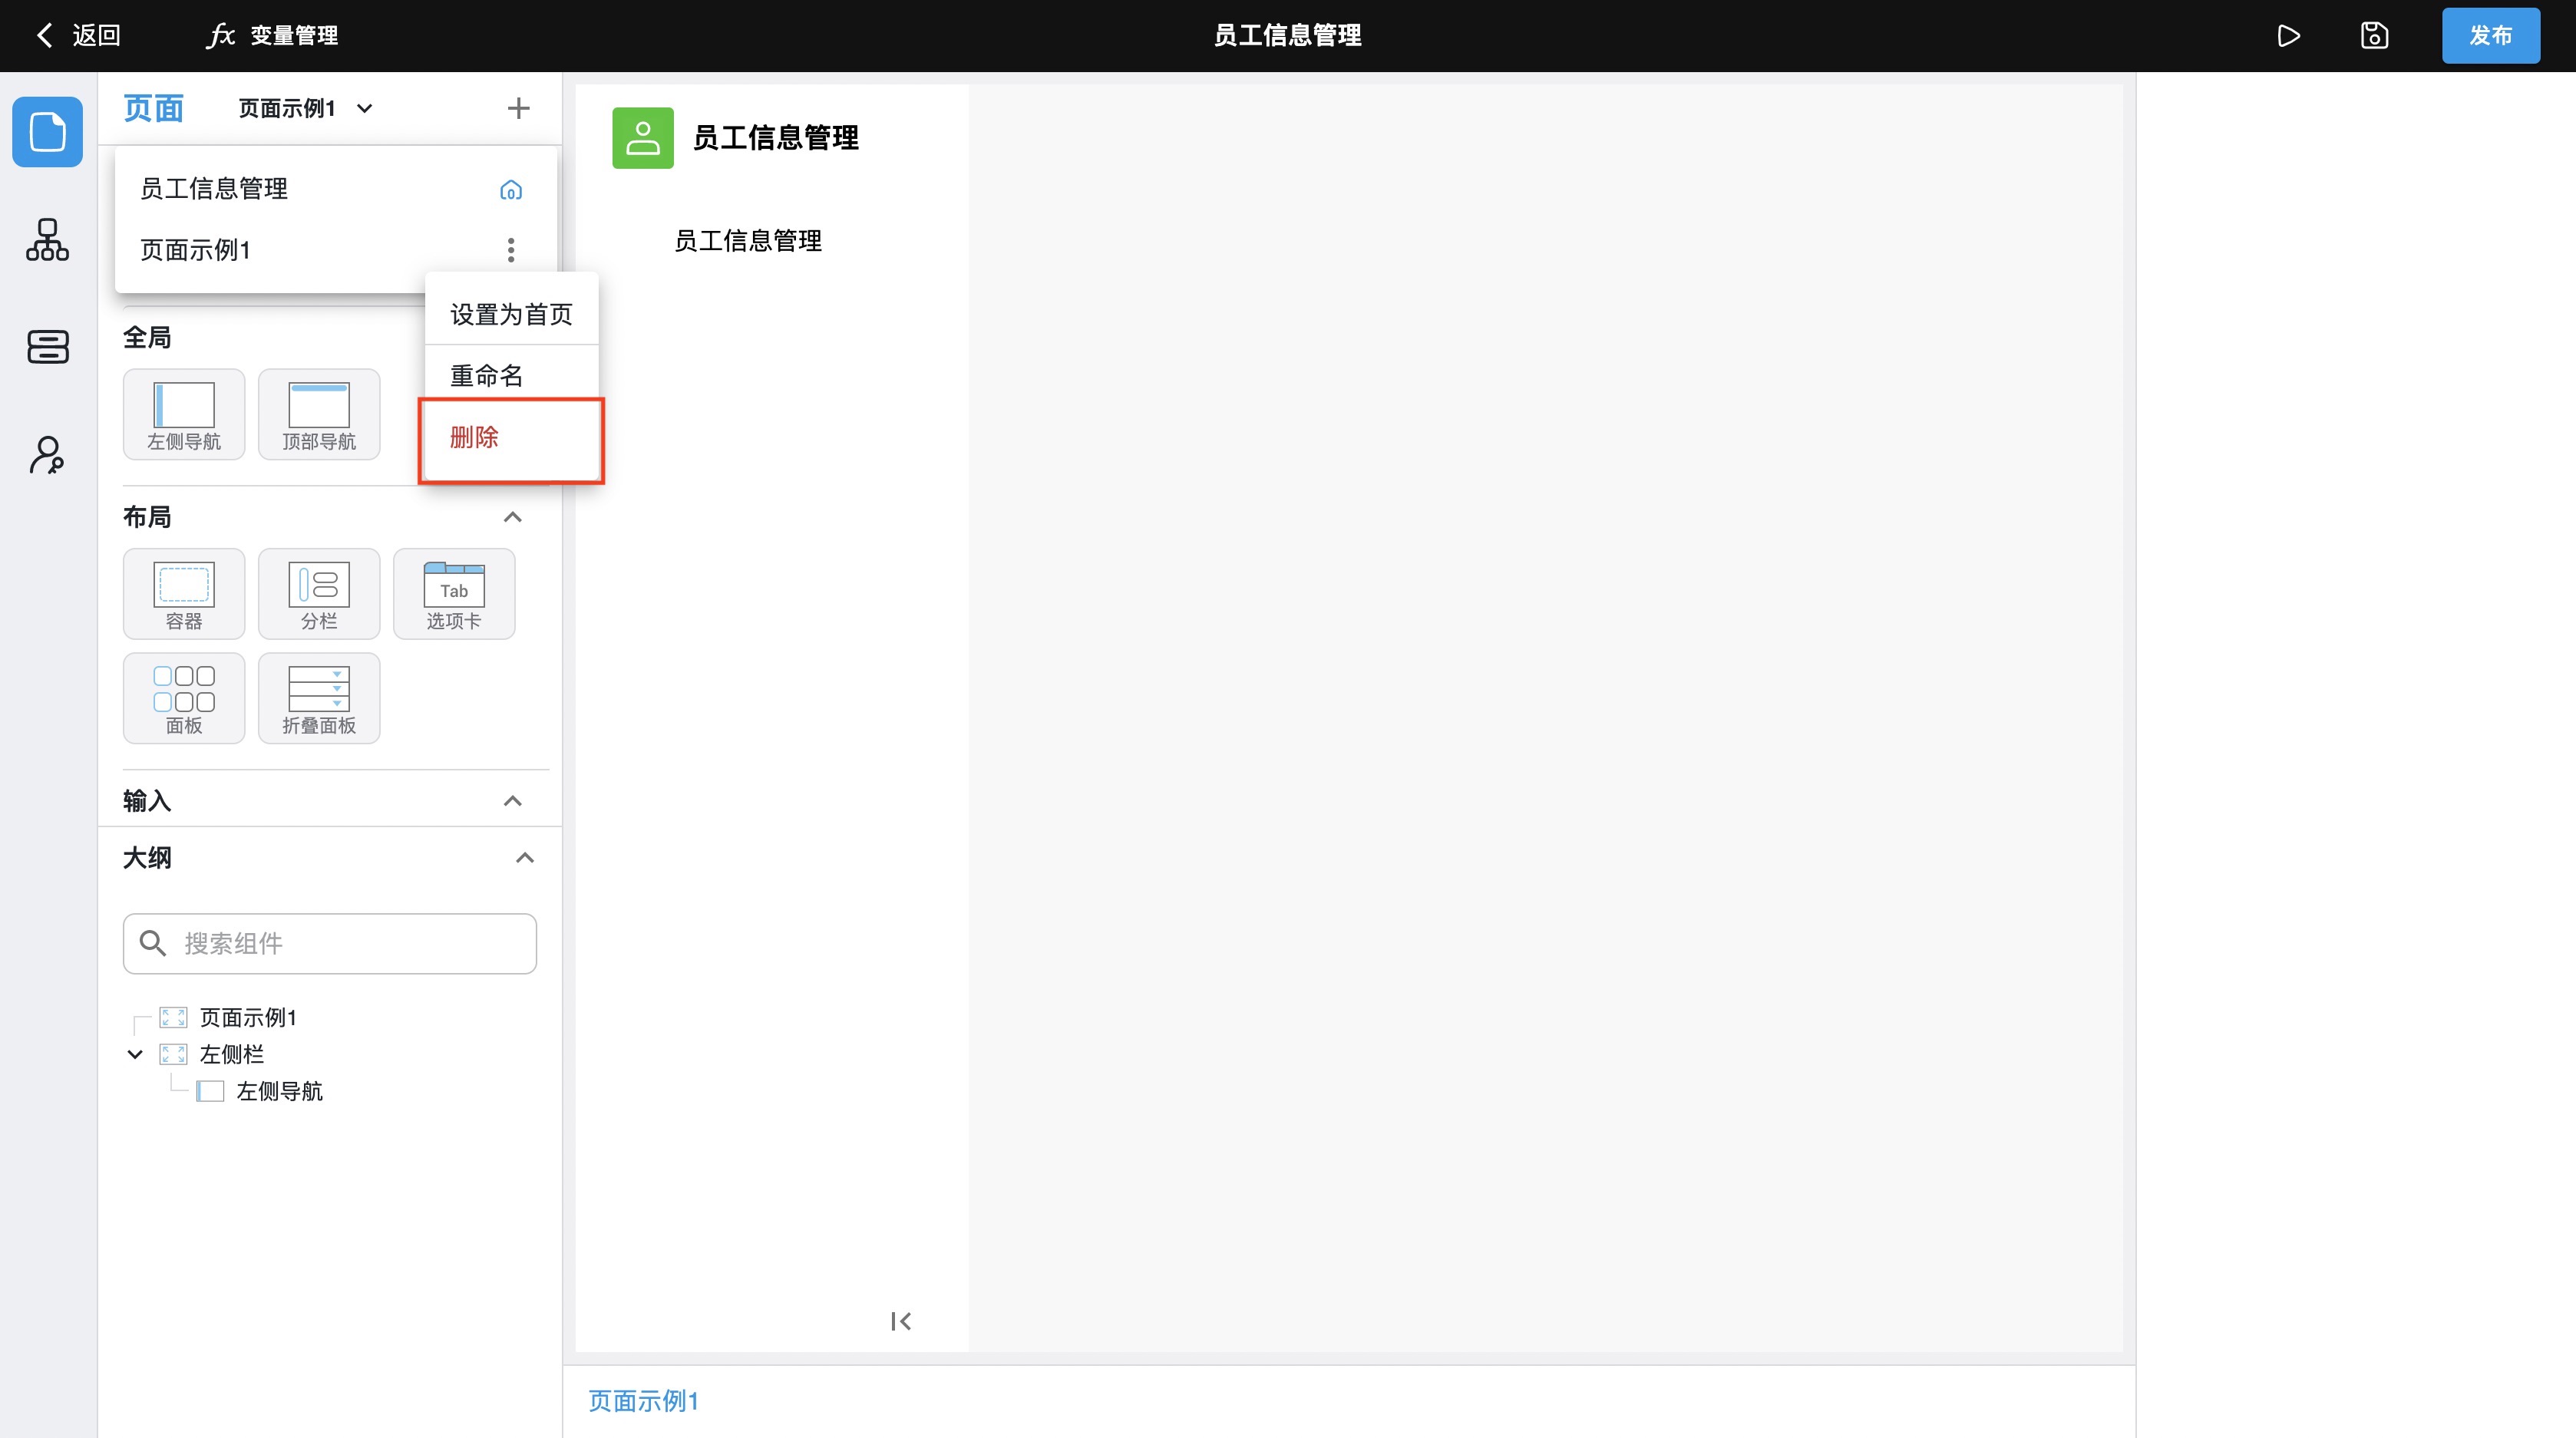Open the 页面示例1 page dropdown
The image size is (2576, 1438).
305,108
